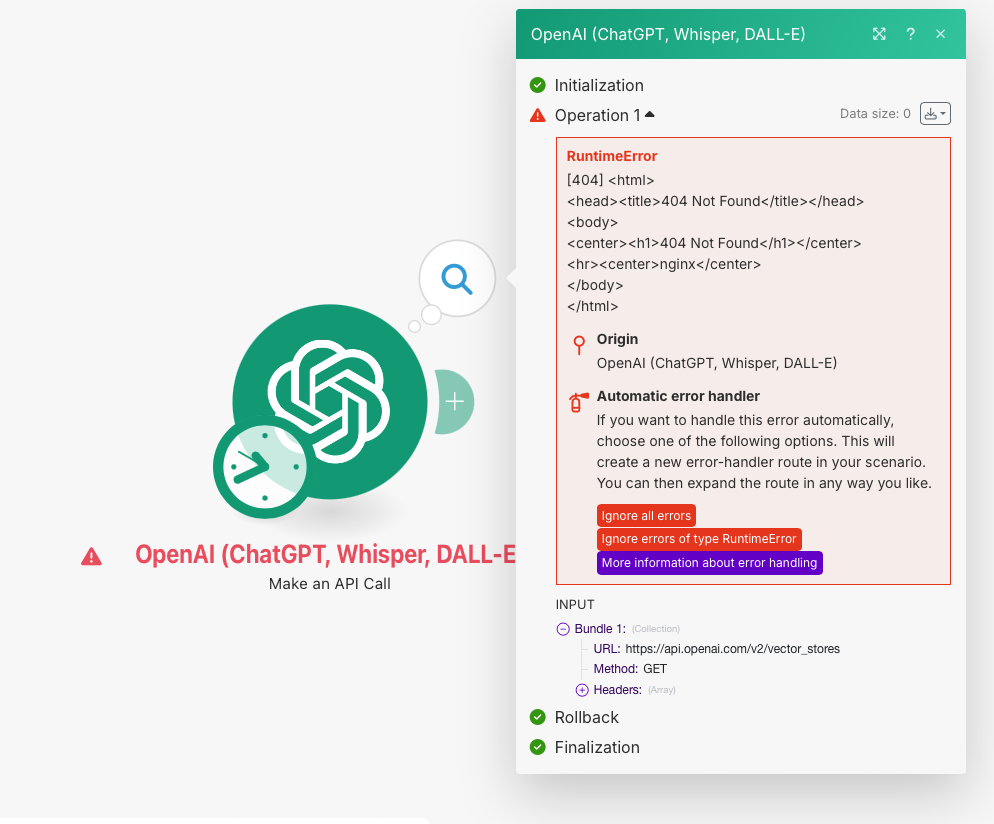Viewport: 994px width, 824px height.
Task: Click the Automatic error handler heading
Action: tap(678, 396)
